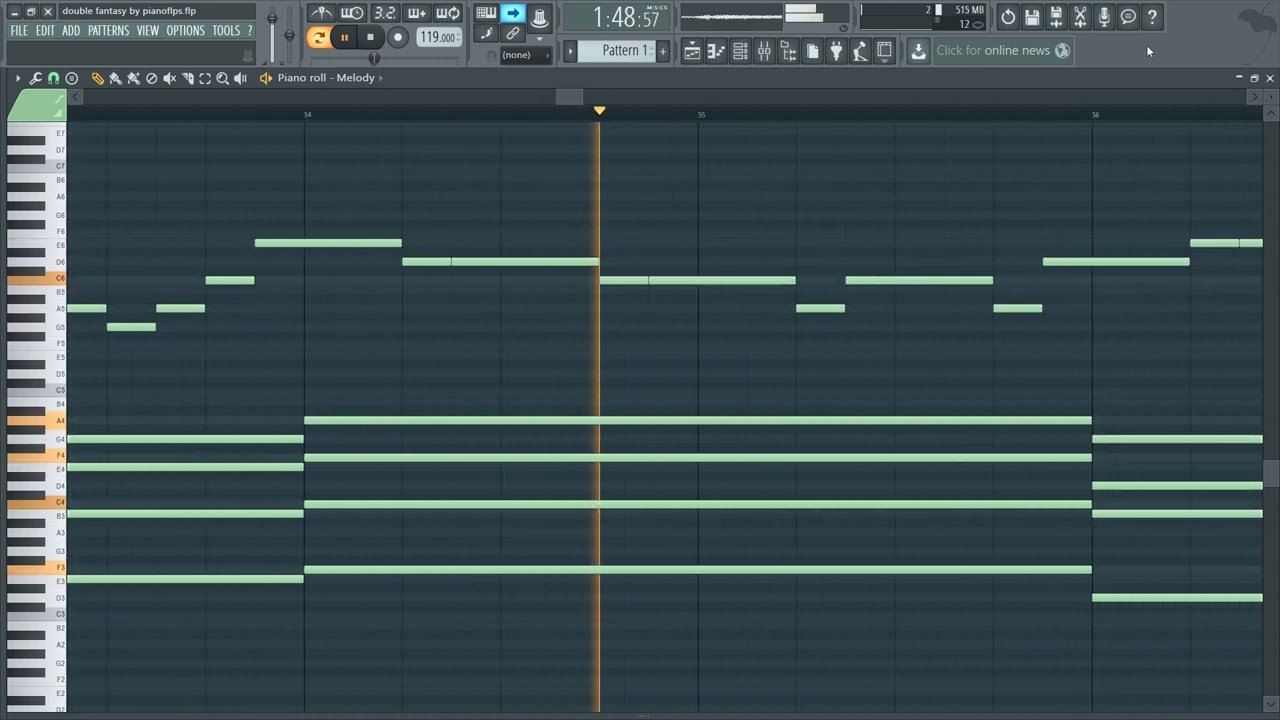Select the Draw pencil tool

tap(97, 78)
